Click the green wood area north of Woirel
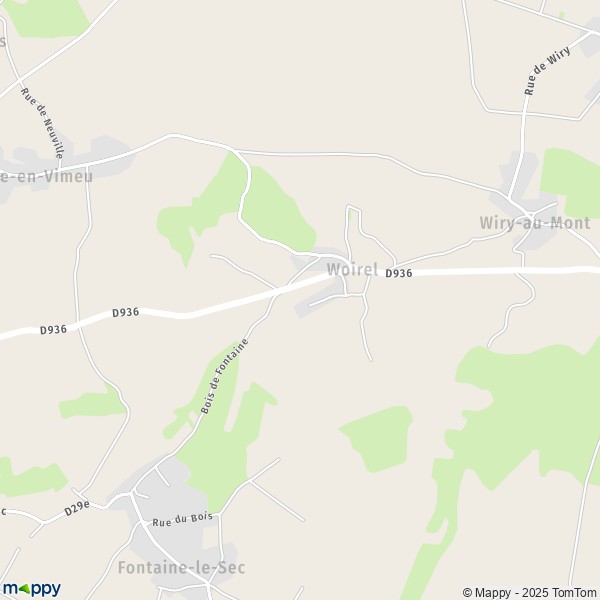This screenshot has width=600, height=600. coord(277,210)
